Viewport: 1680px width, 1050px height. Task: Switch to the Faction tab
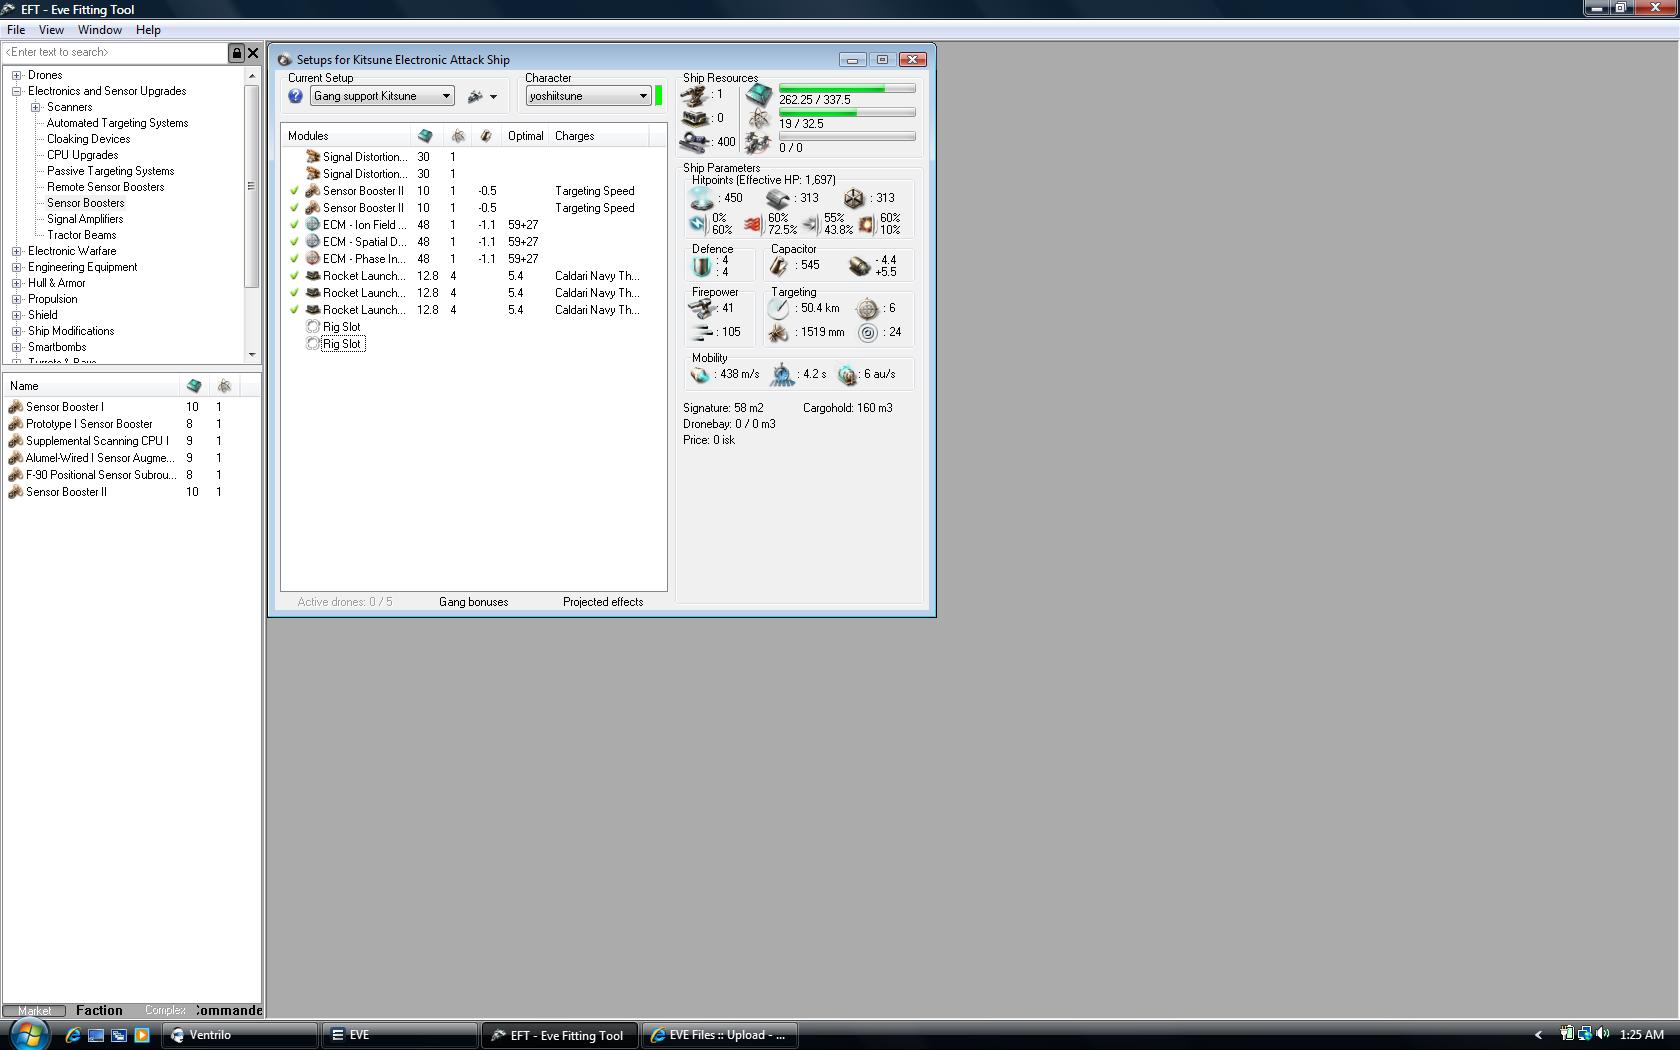[99, 1011]
